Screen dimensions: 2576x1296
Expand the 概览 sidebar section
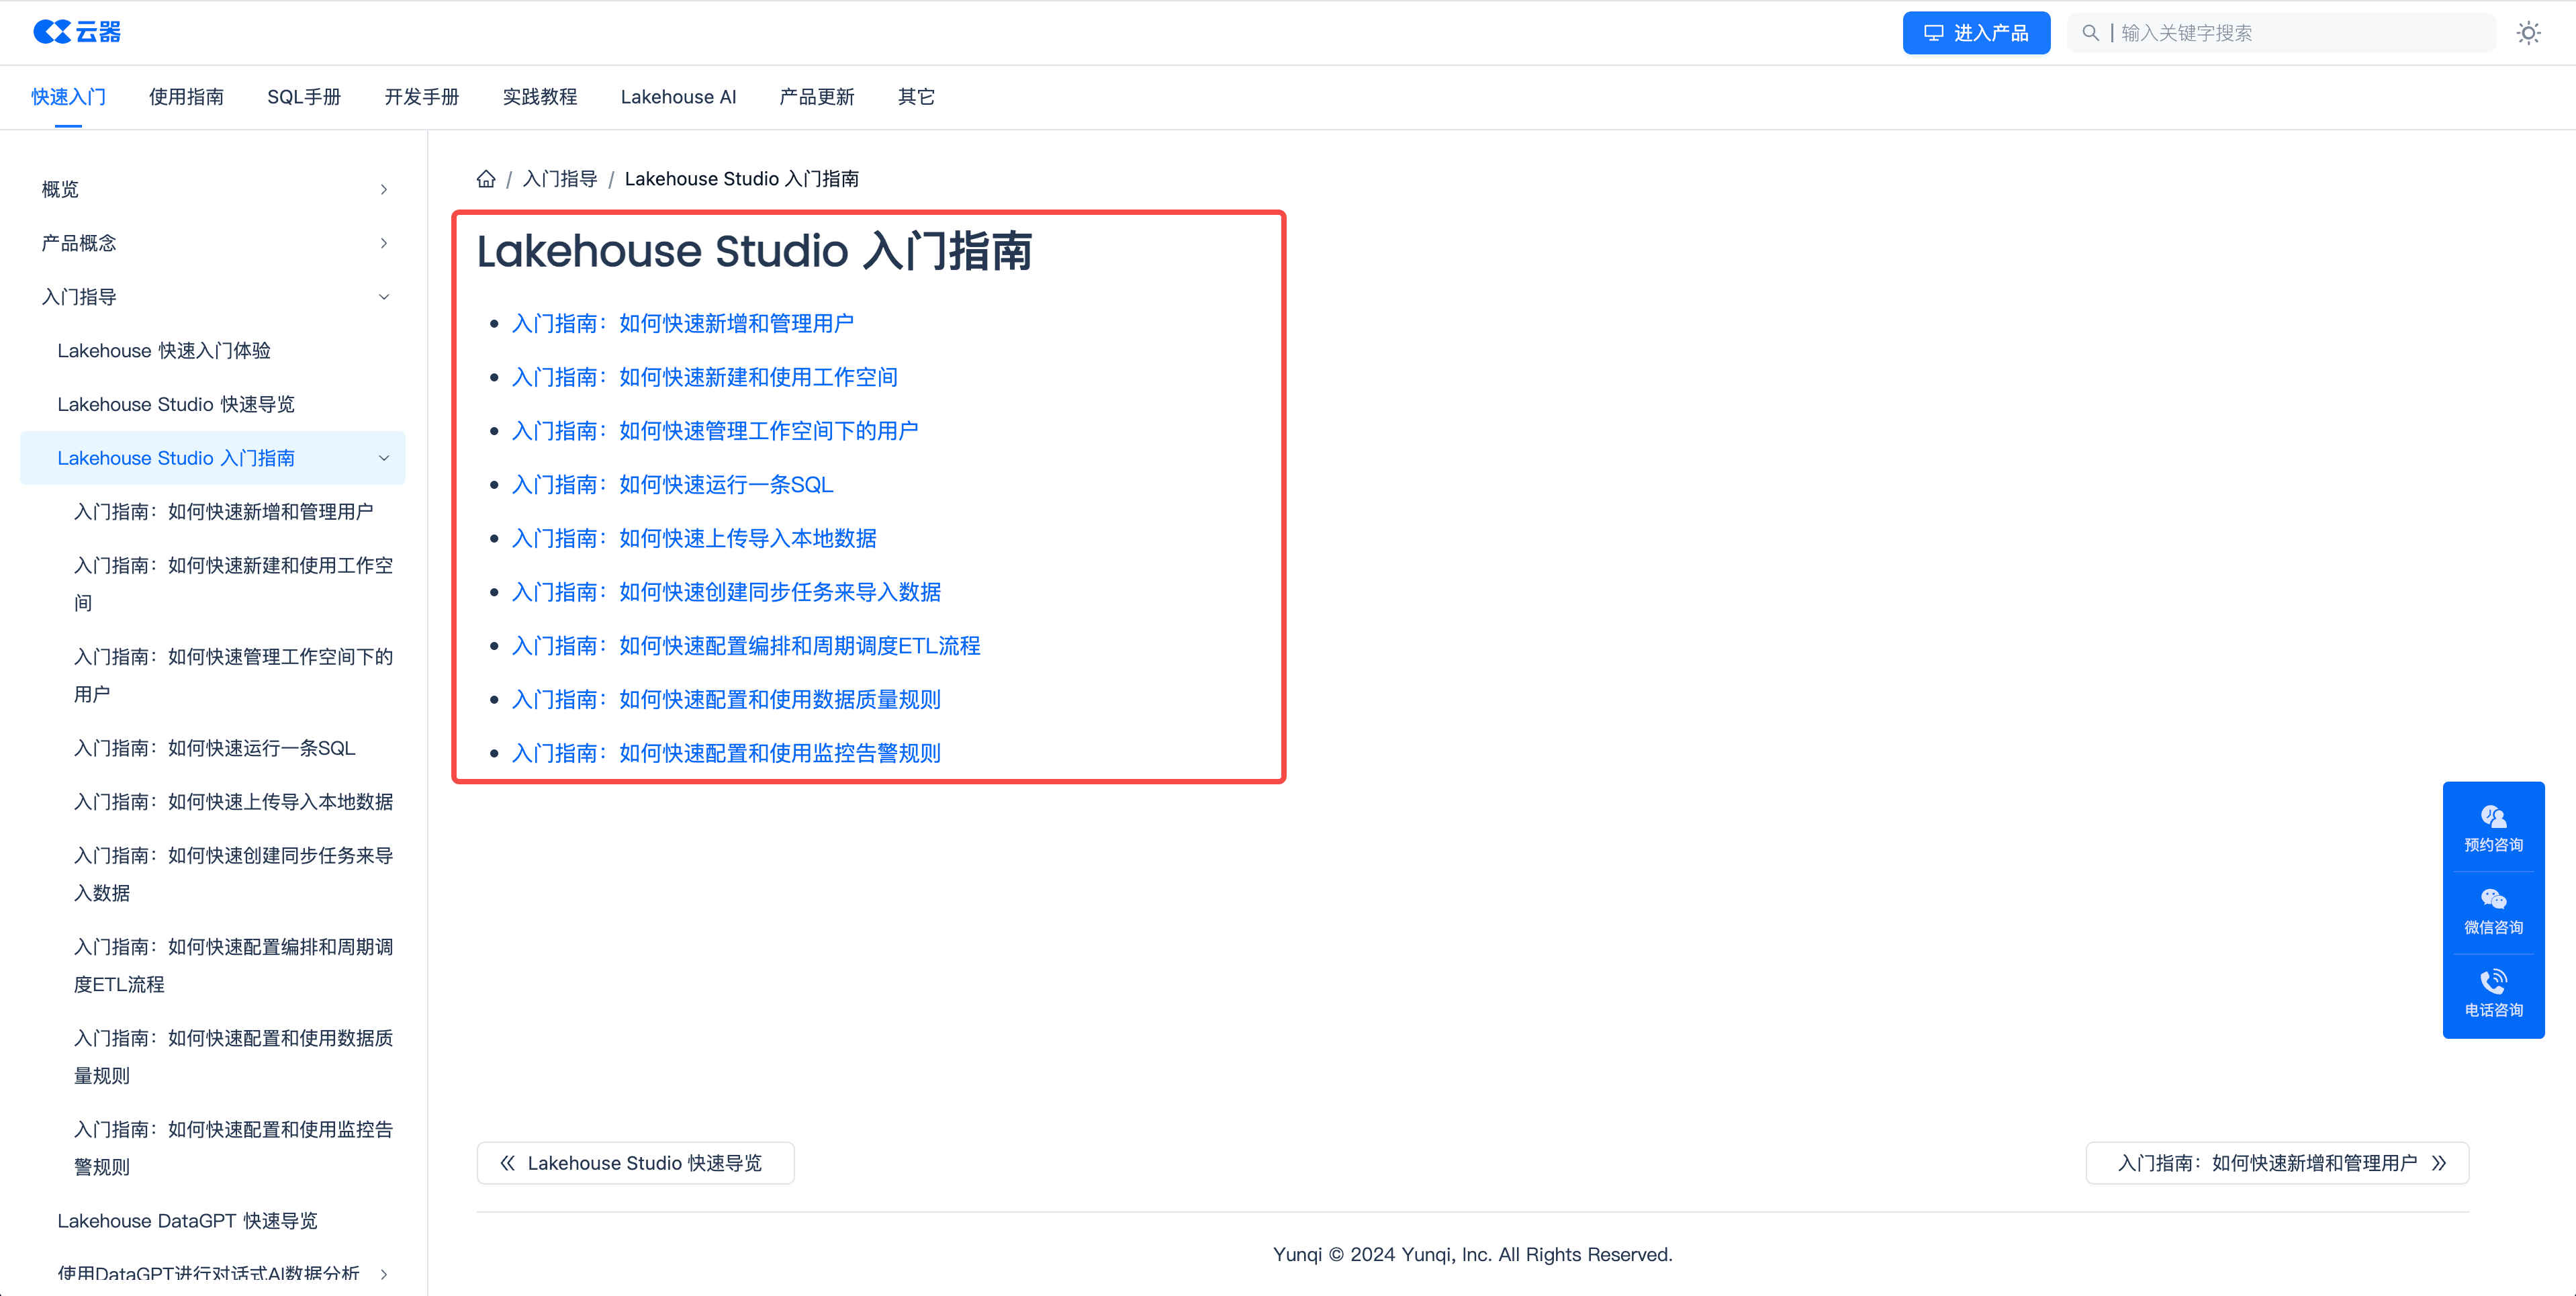384,189
